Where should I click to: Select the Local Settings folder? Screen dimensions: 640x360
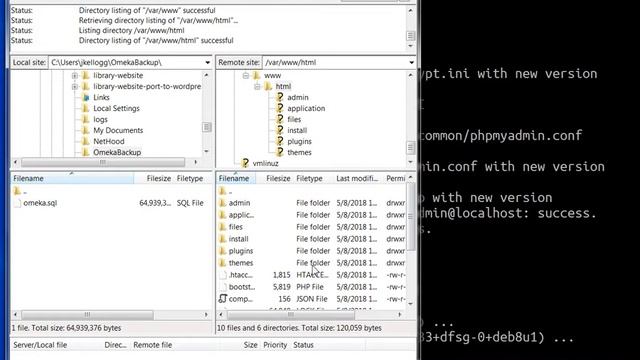point(116,109)
